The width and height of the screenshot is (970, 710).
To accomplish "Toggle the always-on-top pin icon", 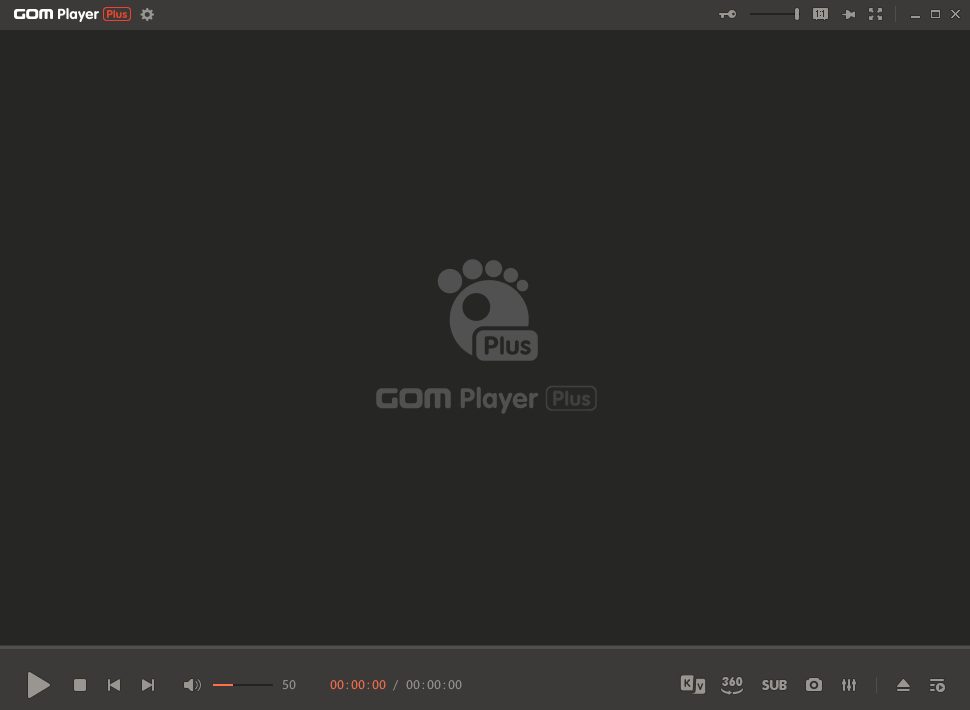I will (849, 14).
